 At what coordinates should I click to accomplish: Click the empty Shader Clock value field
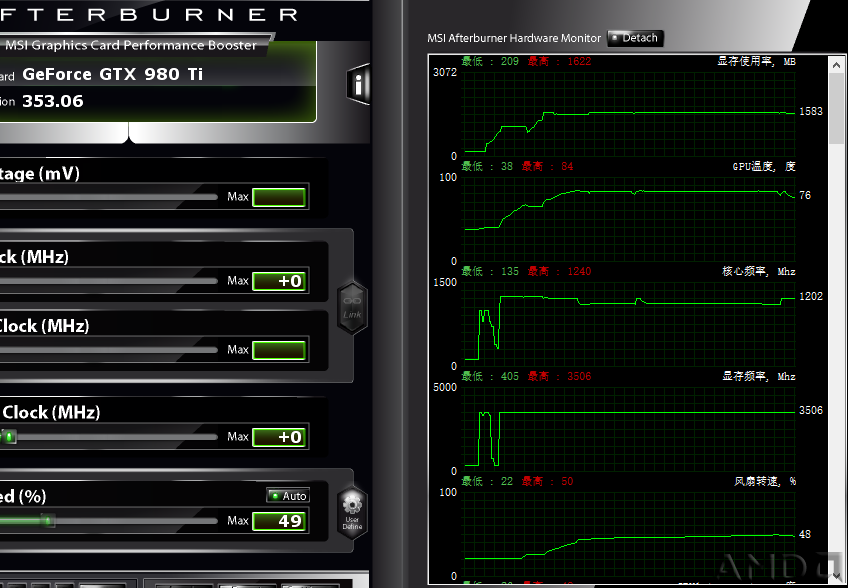point(280,350)
